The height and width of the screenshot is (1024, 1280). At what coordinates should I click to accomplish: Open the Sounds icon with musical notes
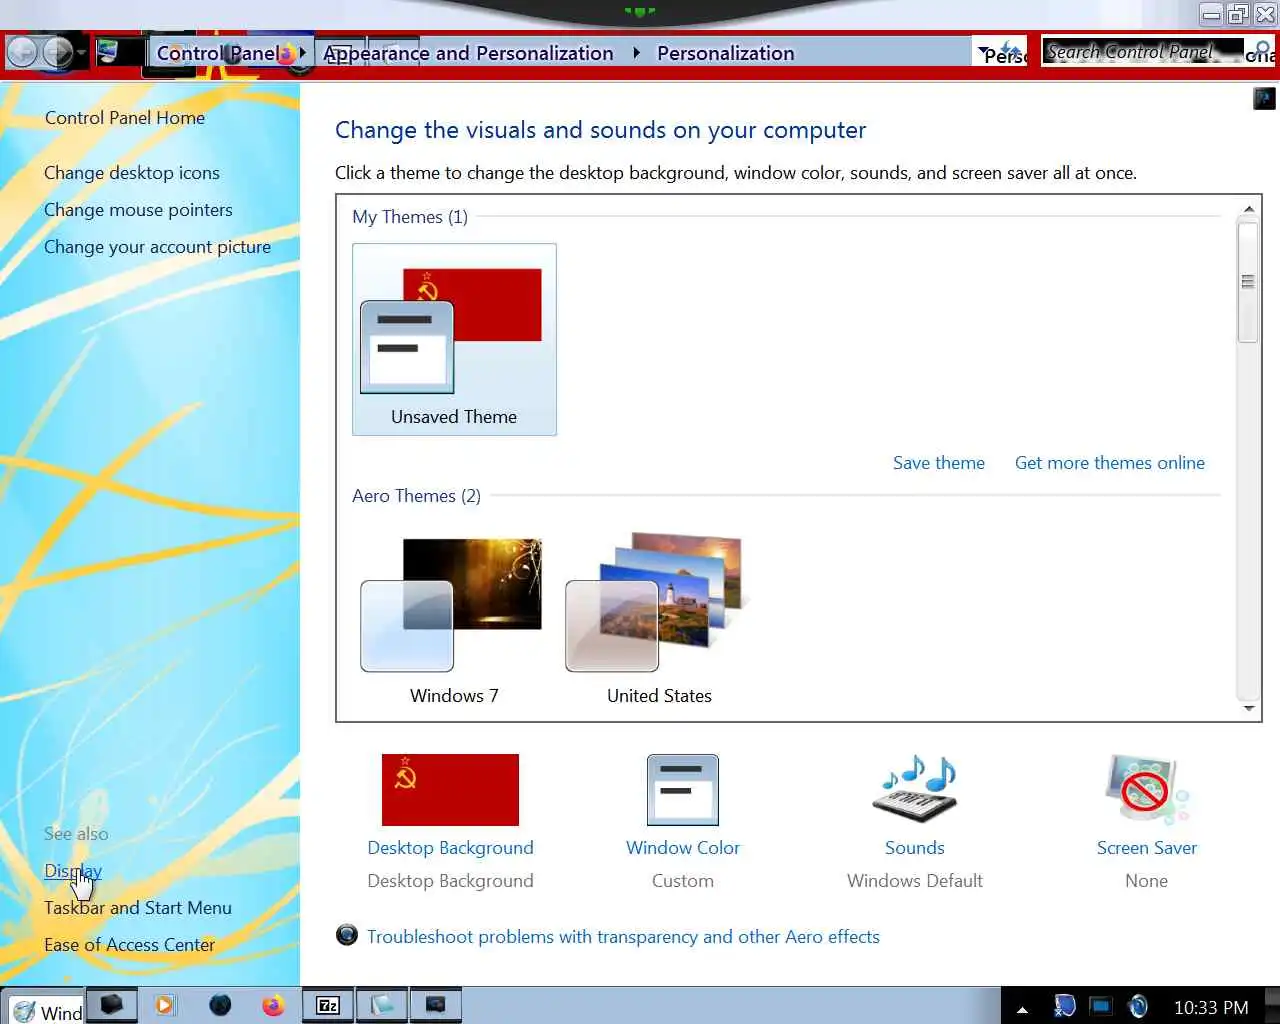(914, 789)
